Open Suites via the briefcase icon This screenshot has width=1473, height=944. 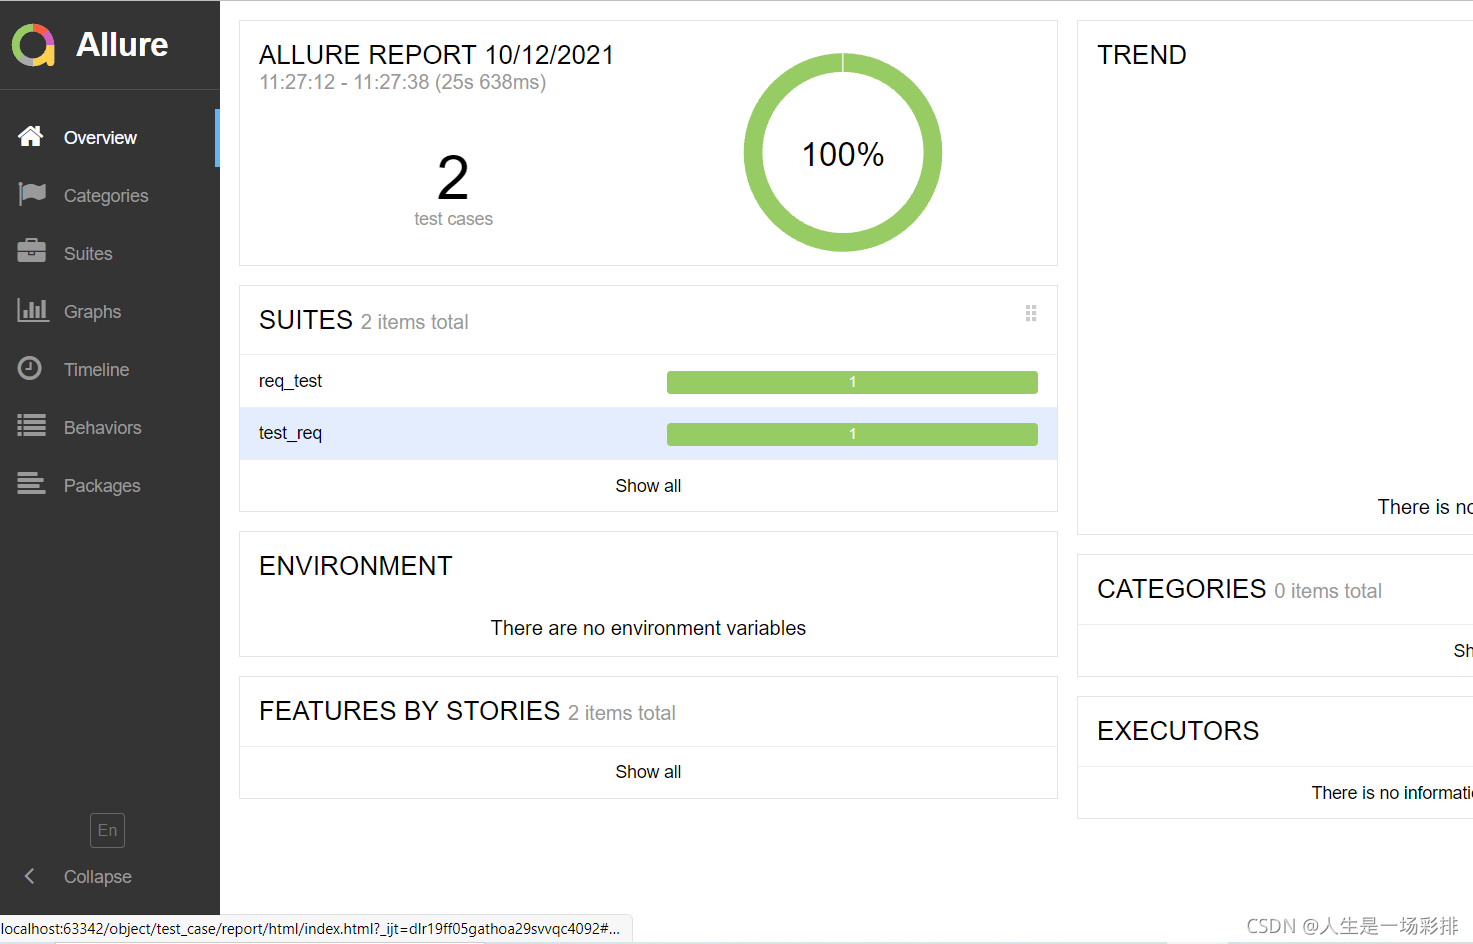[x=32, y=252]
